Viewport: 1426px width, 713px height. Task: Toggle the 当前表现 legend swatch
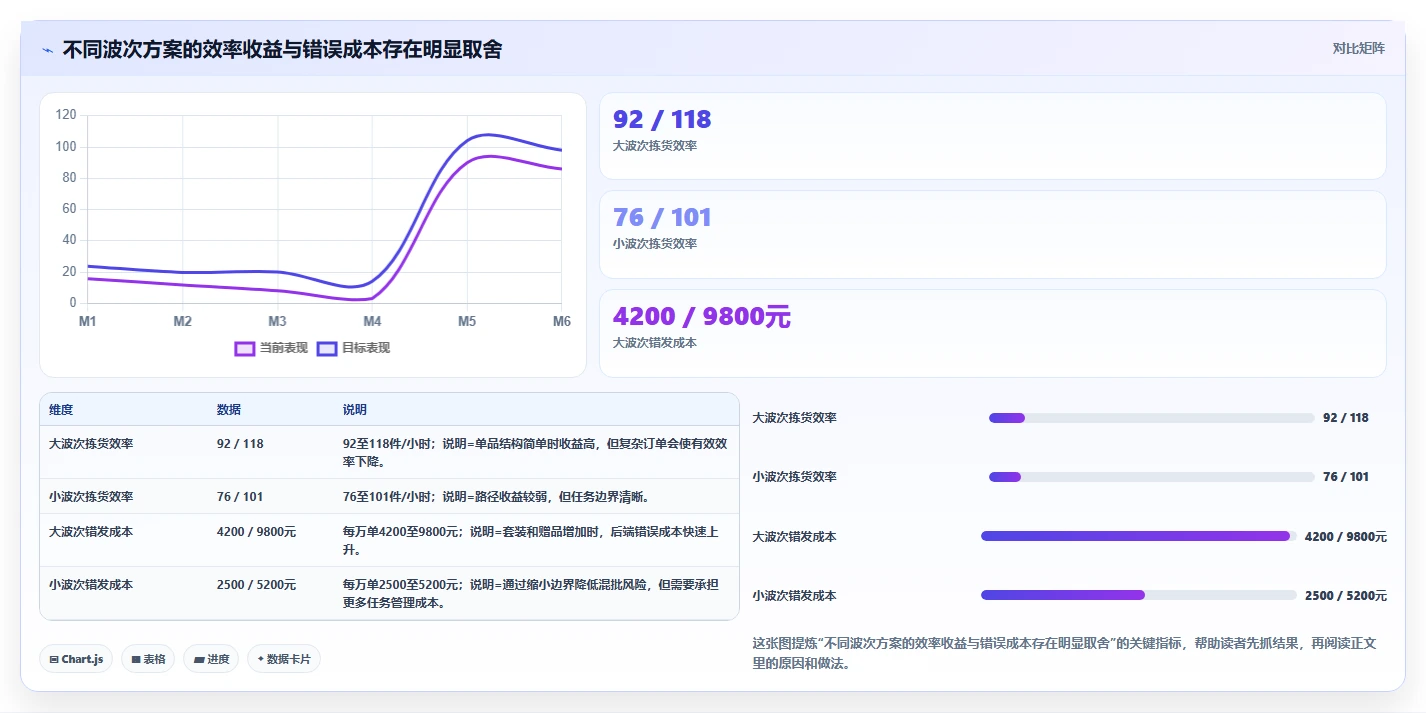[x=244, y=348]
